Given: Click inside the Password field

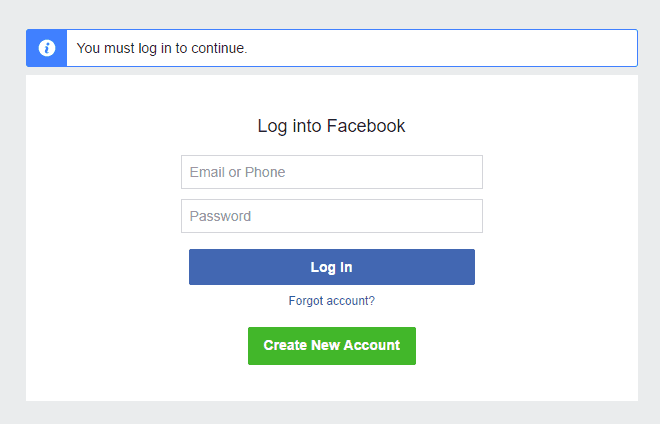Looking at the screenshot, I should (x=331, y=216).
